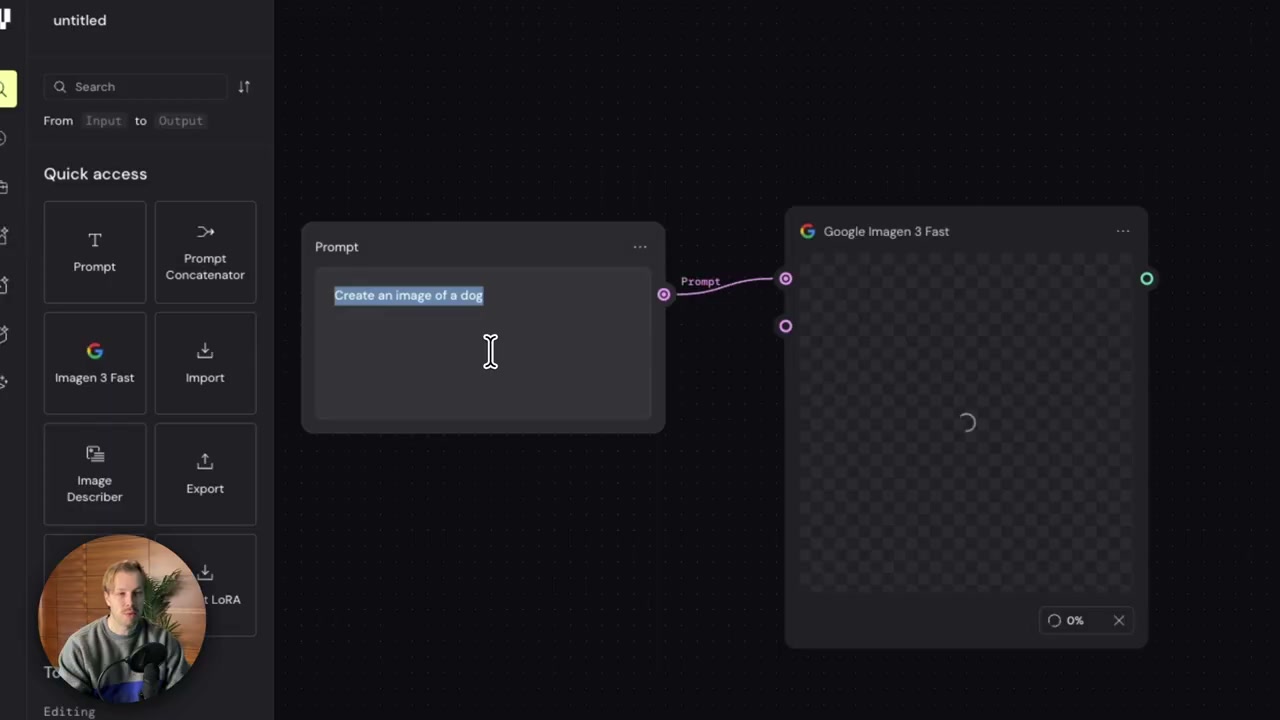Screen dimensions: 1280x720
Task: Select the Output filter chip
Action: (x=180, y=121)
